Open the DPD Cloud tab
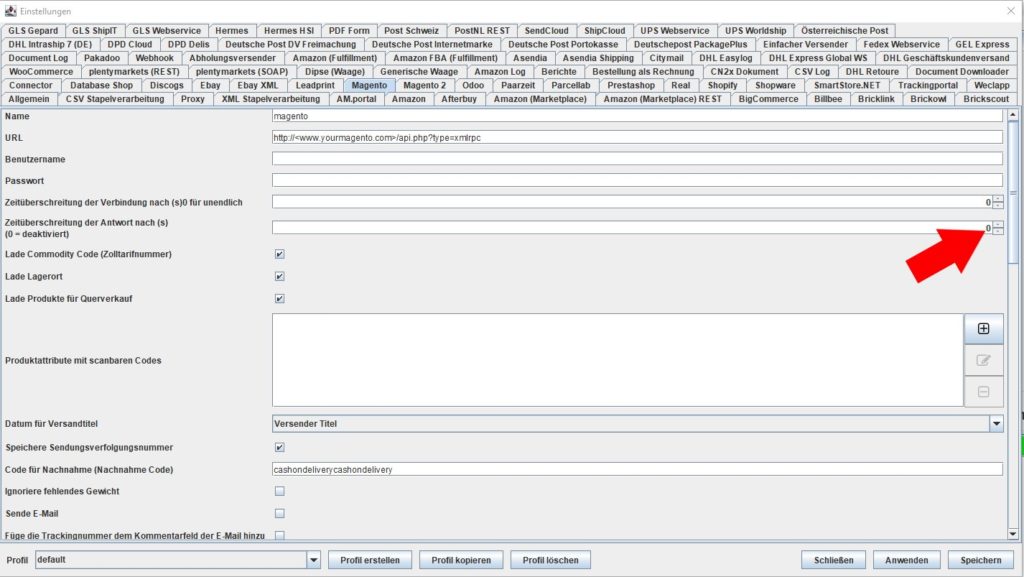 click(x=130, y=44)
